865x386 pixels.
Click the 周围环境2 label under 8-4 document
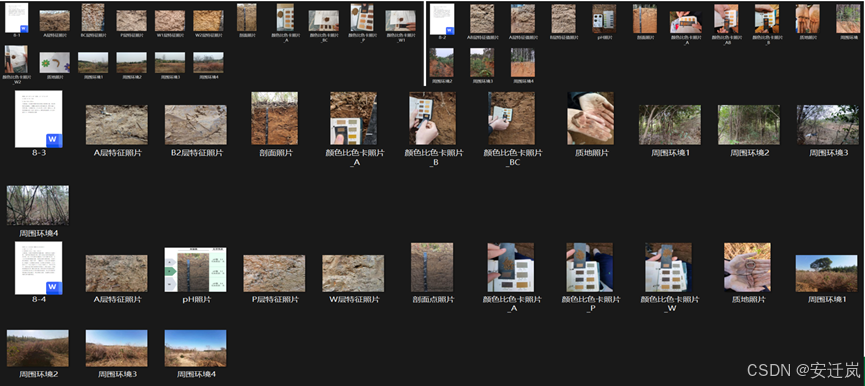(39, 374)
